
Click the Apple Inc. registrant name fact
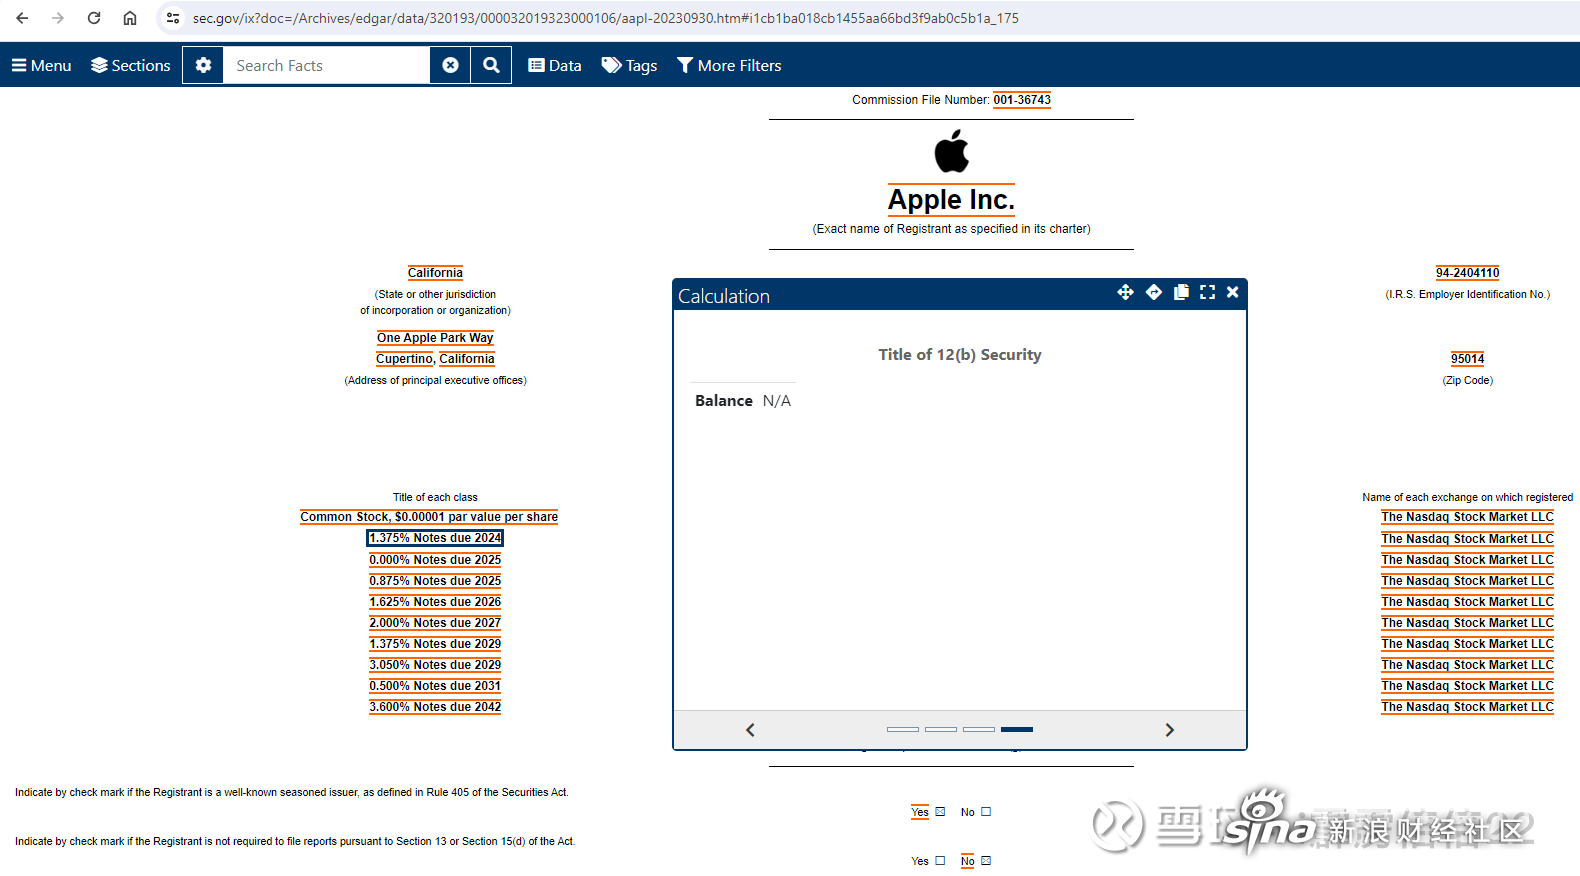(951, 200)
